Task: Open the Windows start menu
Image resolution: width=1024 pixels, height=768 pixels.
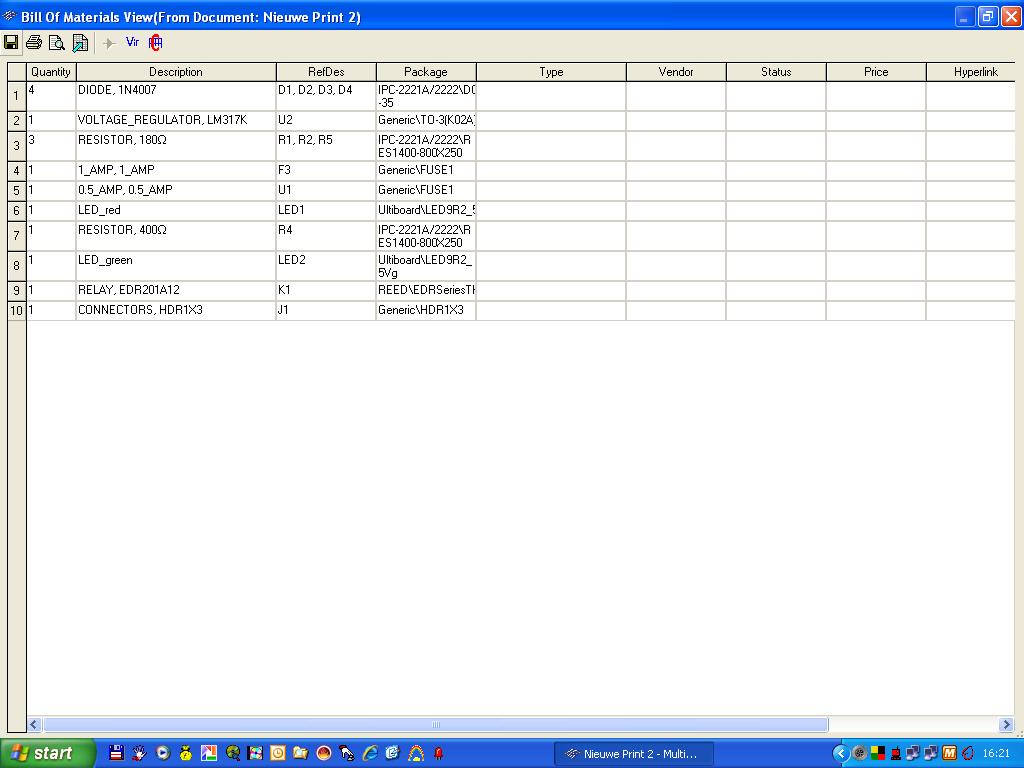Action: [47, 753]
